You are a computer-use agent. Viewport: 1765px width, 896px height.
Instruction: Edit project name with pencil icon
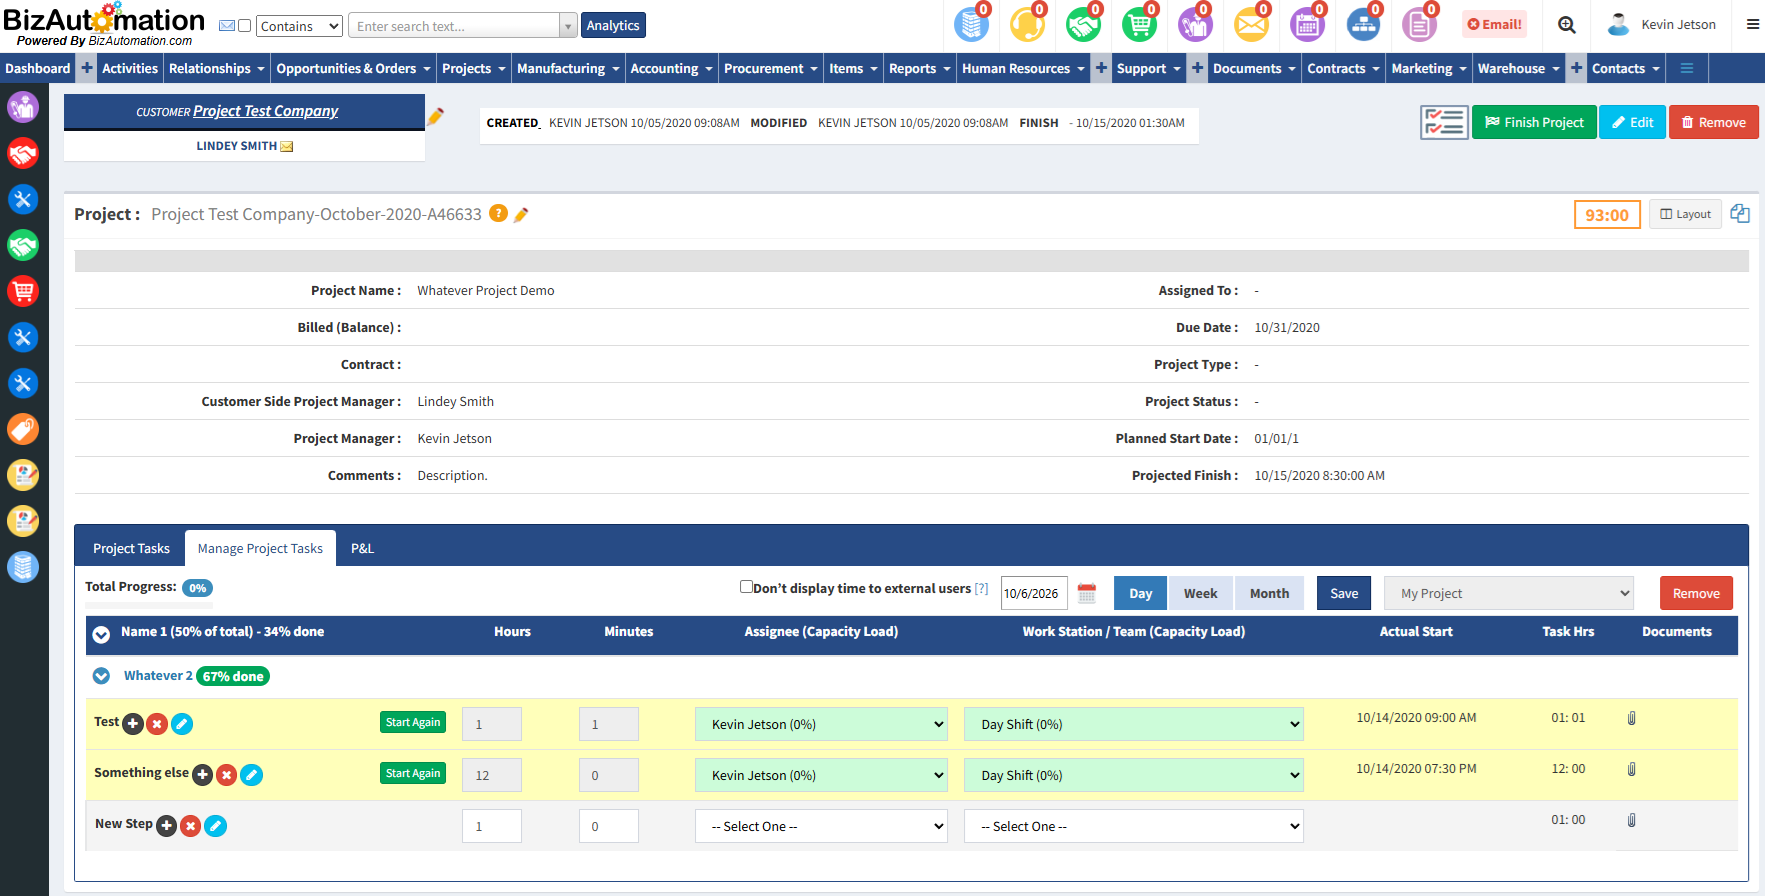coord(521,214)
